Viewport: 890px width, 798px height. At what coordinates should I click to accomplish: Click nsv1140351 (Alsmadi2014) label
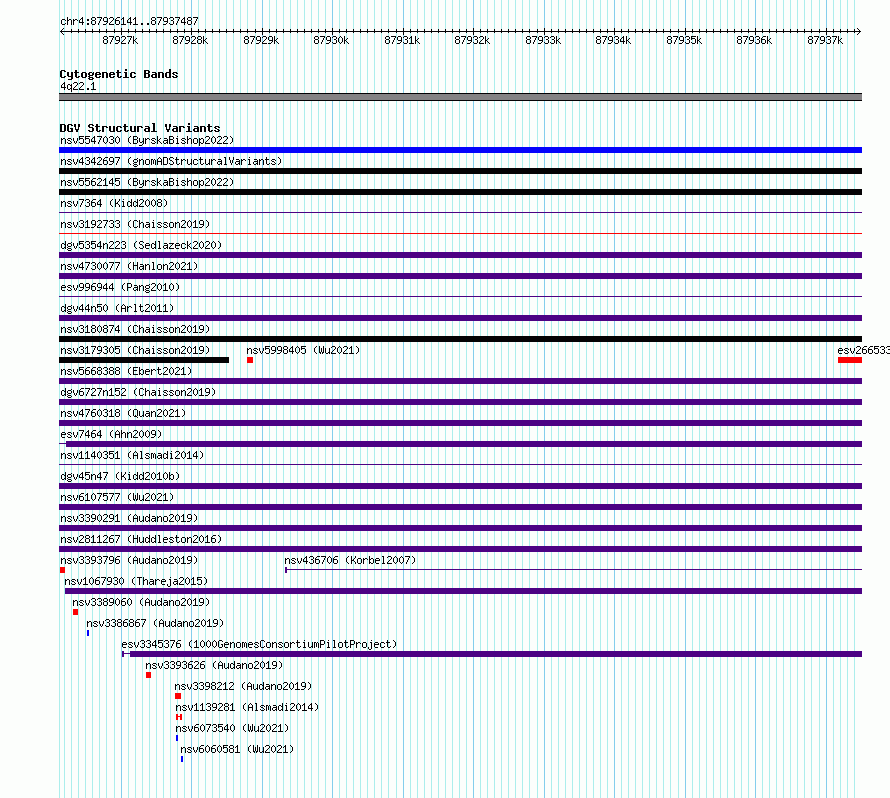(132, 455)
